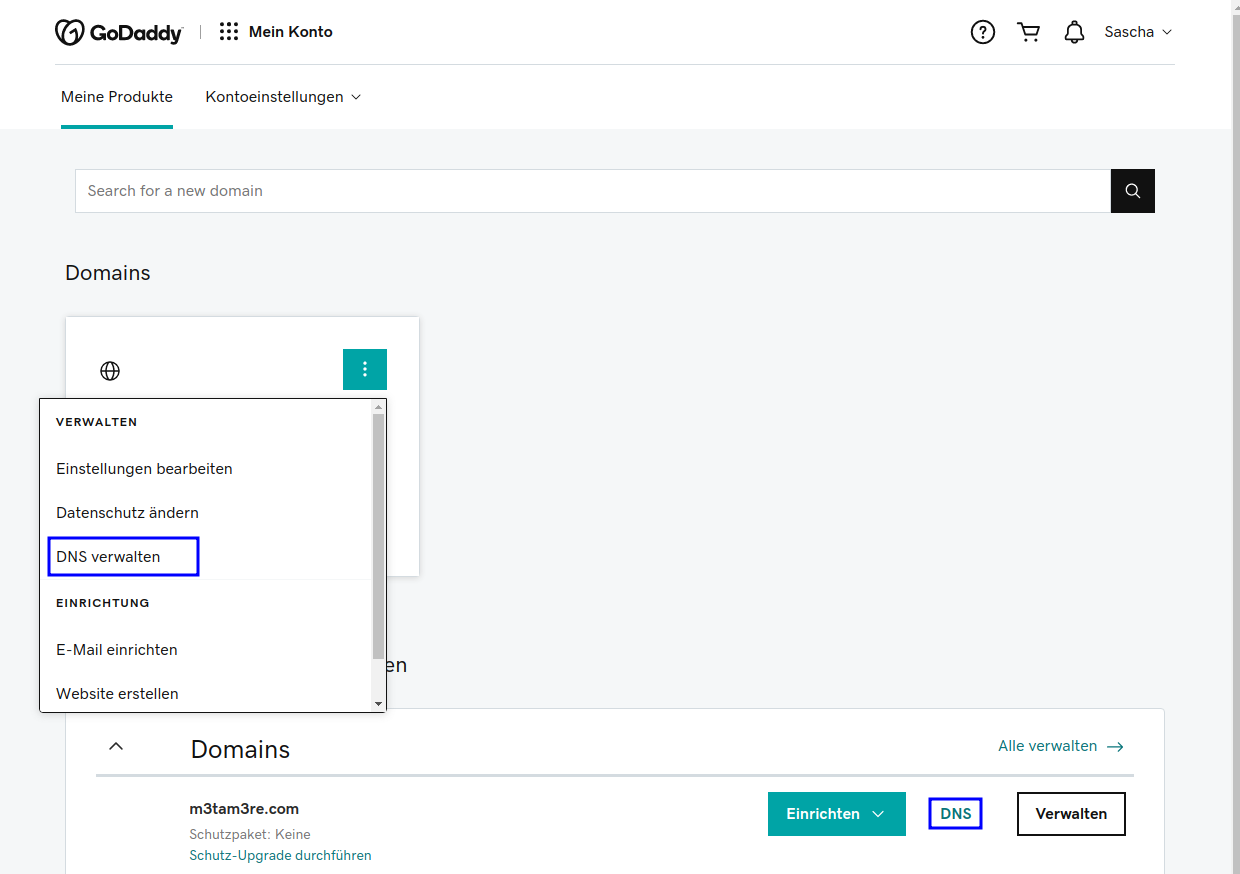This screenshot has width=1240, height=874.
Task: Focus the domain search input field
Action: 593,191
